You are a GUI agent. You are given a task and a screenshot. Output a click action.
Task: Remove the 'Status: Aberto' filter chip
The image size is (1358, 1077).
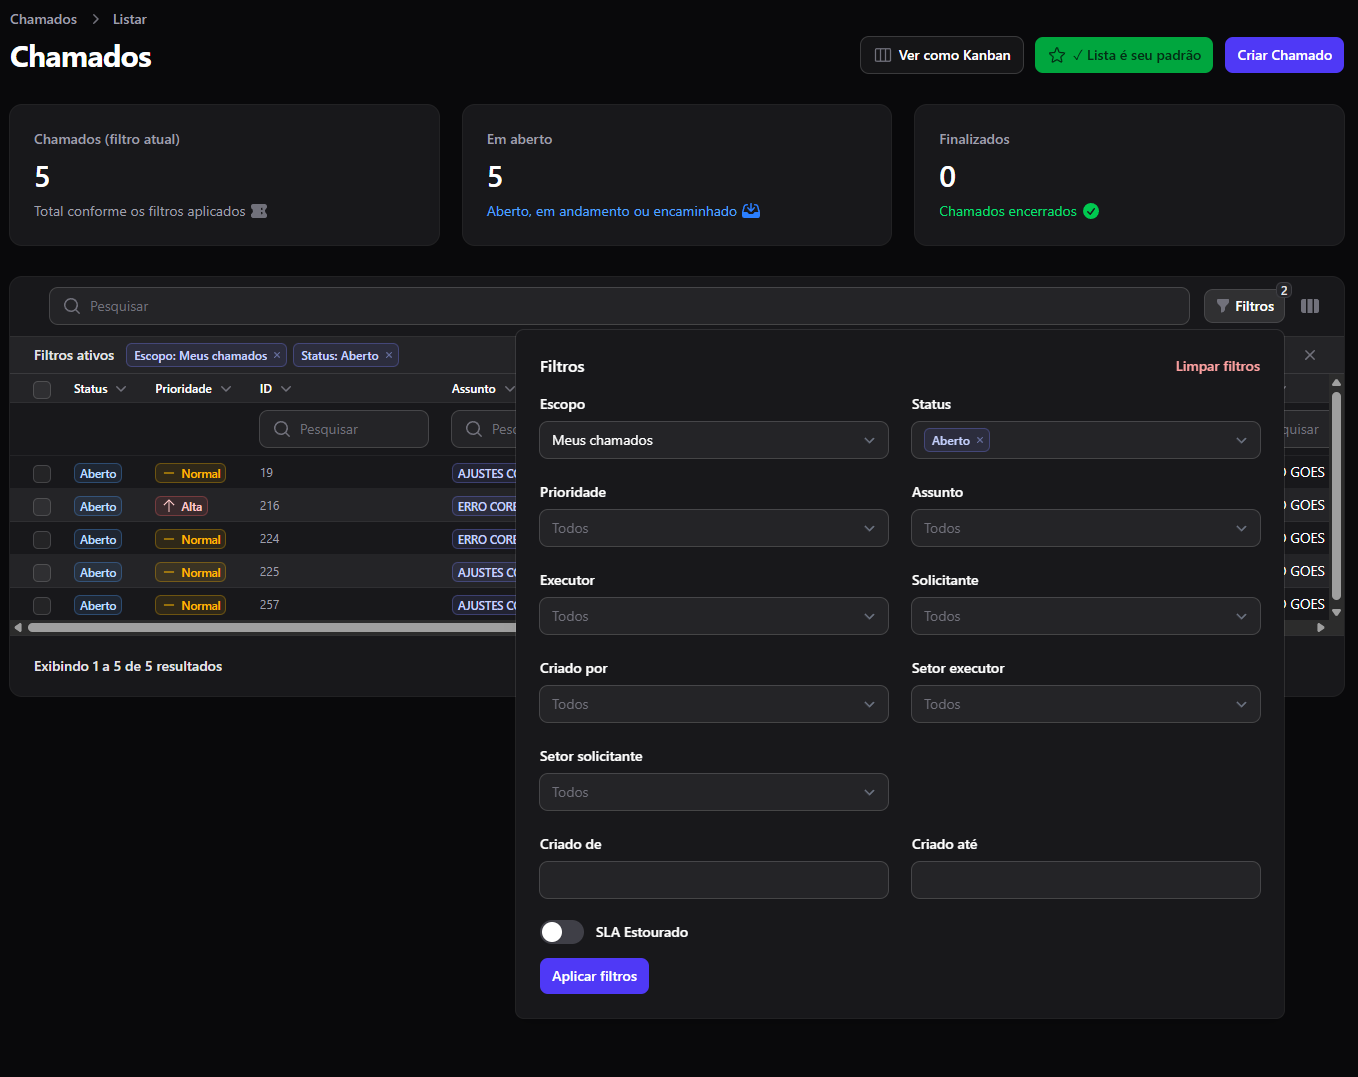389,355
